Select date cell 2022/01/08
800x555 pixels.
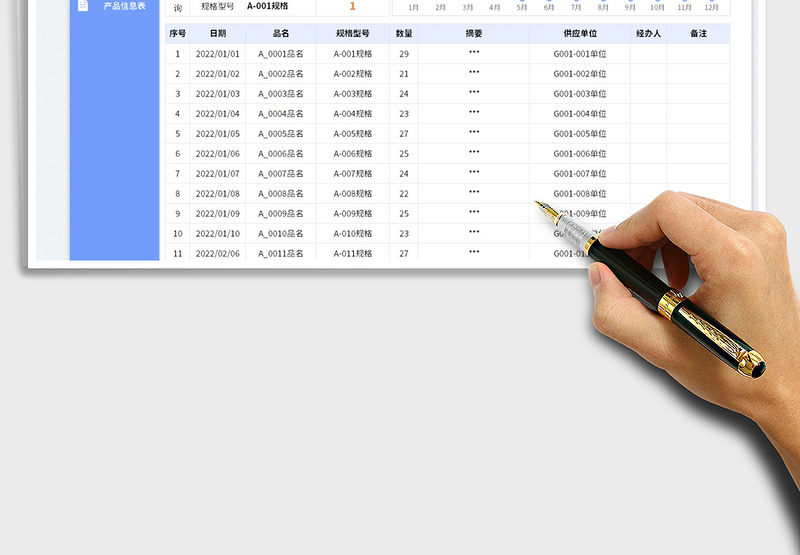coord(218,194)
